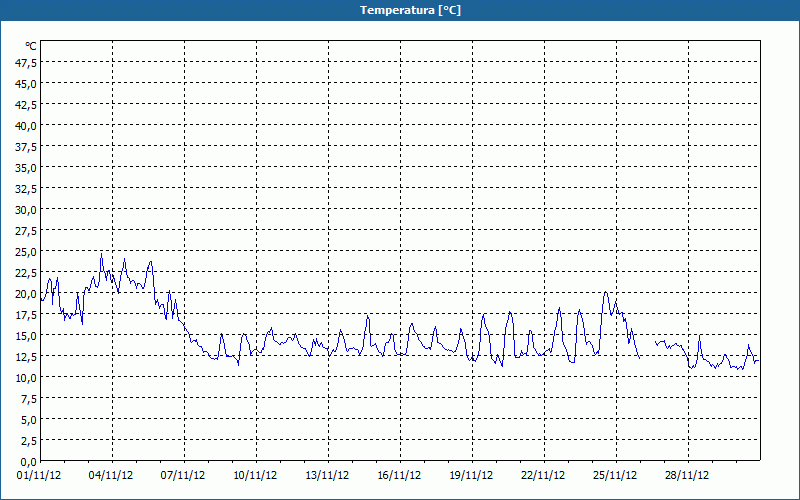Click the 42,5 y-axis label

(x=26, y=105)
